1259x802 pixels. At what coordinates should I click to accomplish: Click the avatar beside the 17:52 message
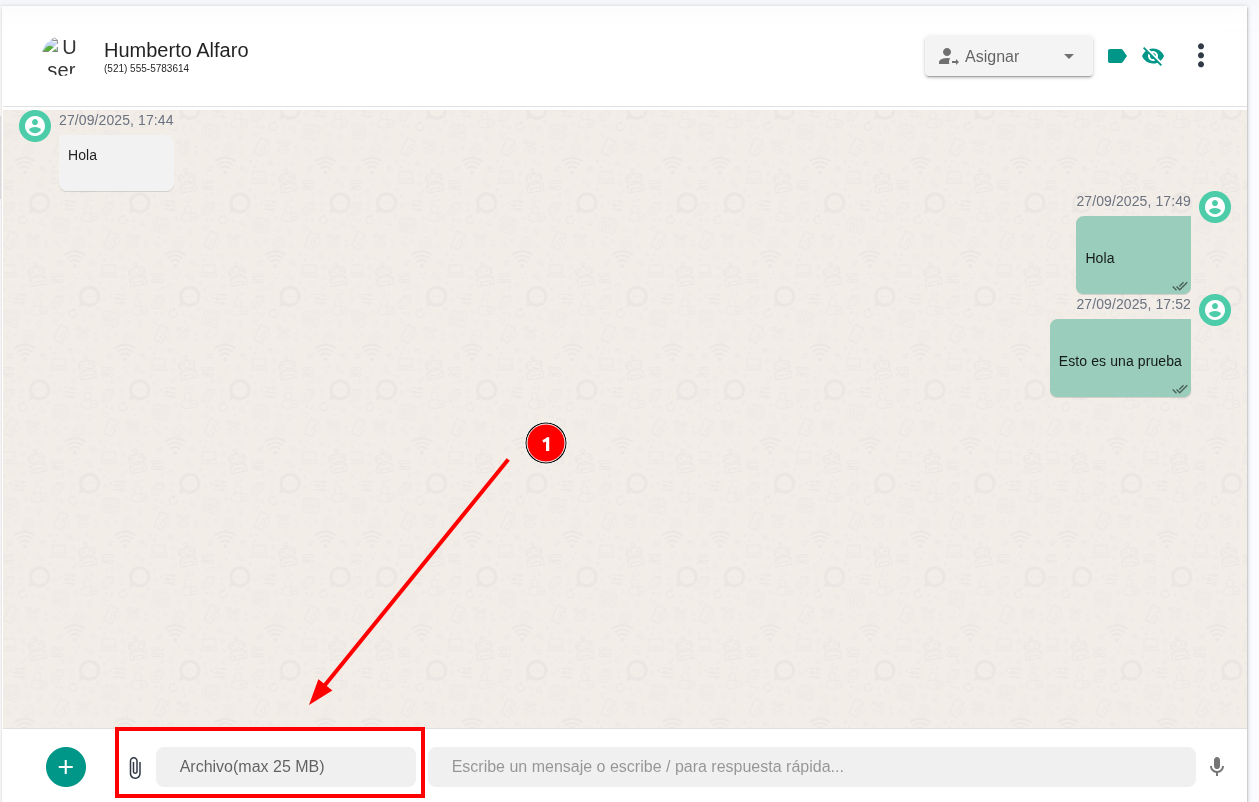[x=1215, y=310]
